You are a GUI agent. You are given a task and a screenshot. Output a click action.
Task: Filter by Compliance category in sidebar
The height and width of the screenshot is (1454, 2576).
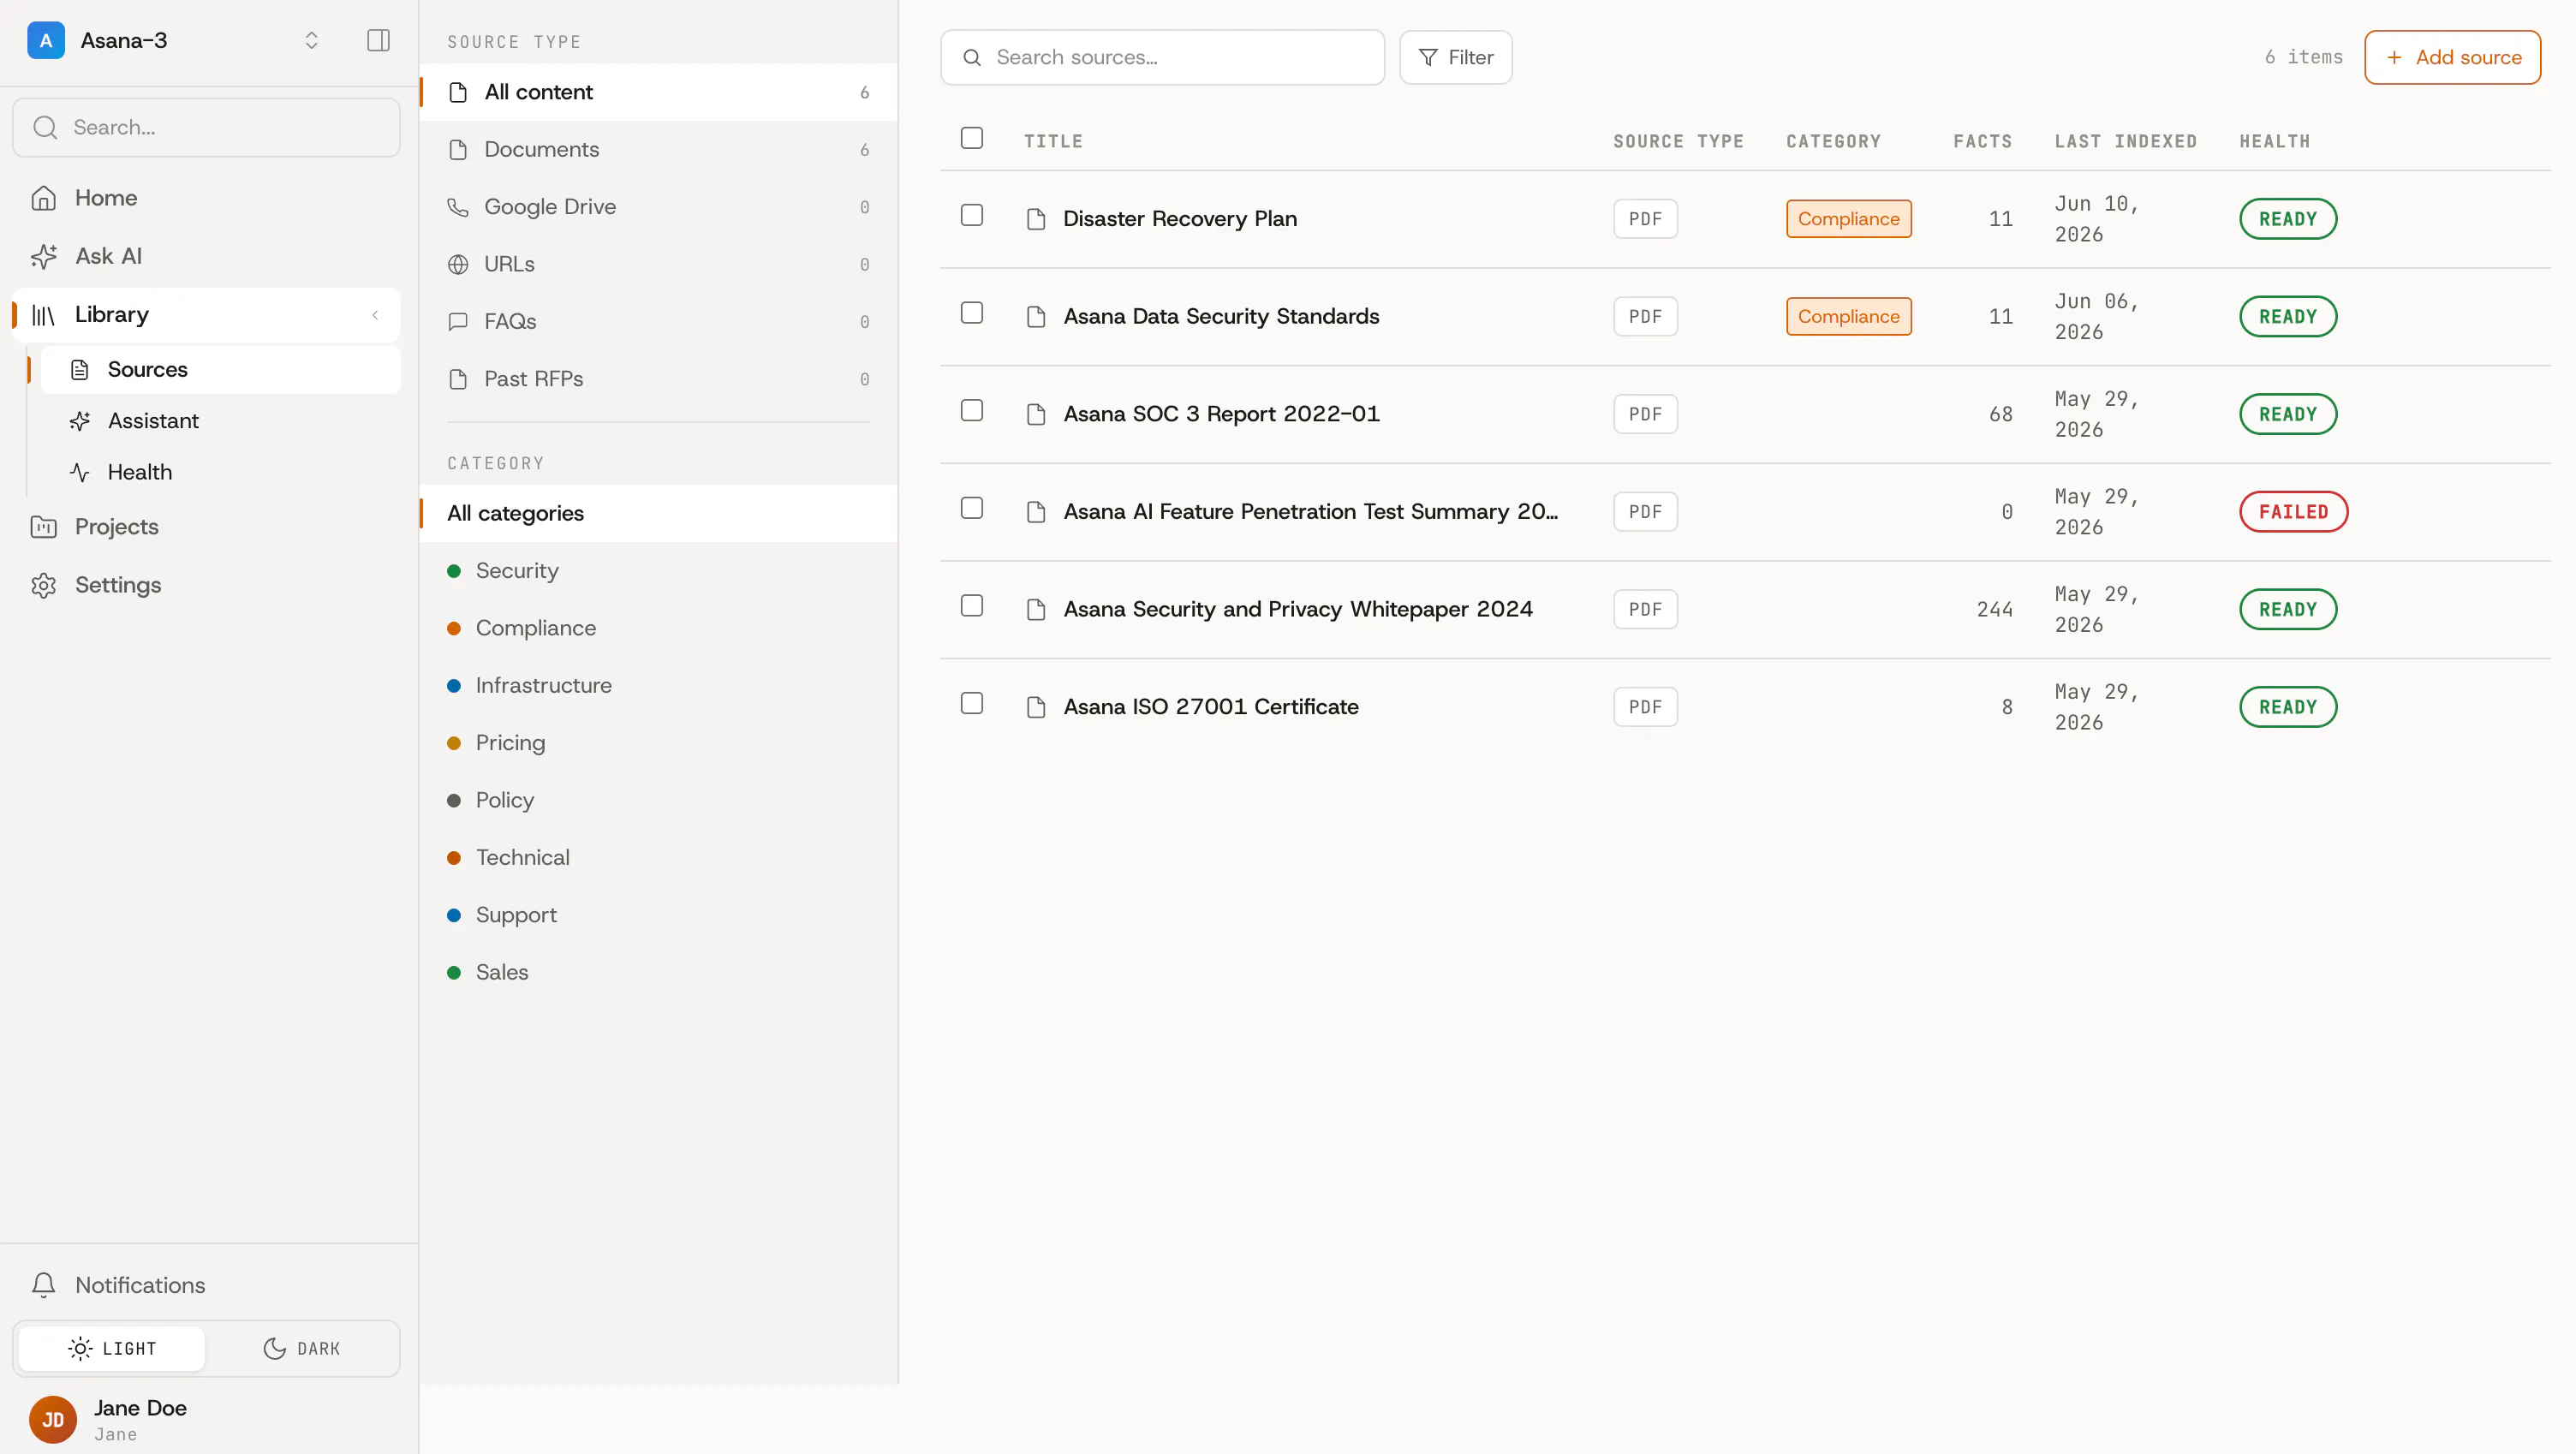(x=658, y=628)
